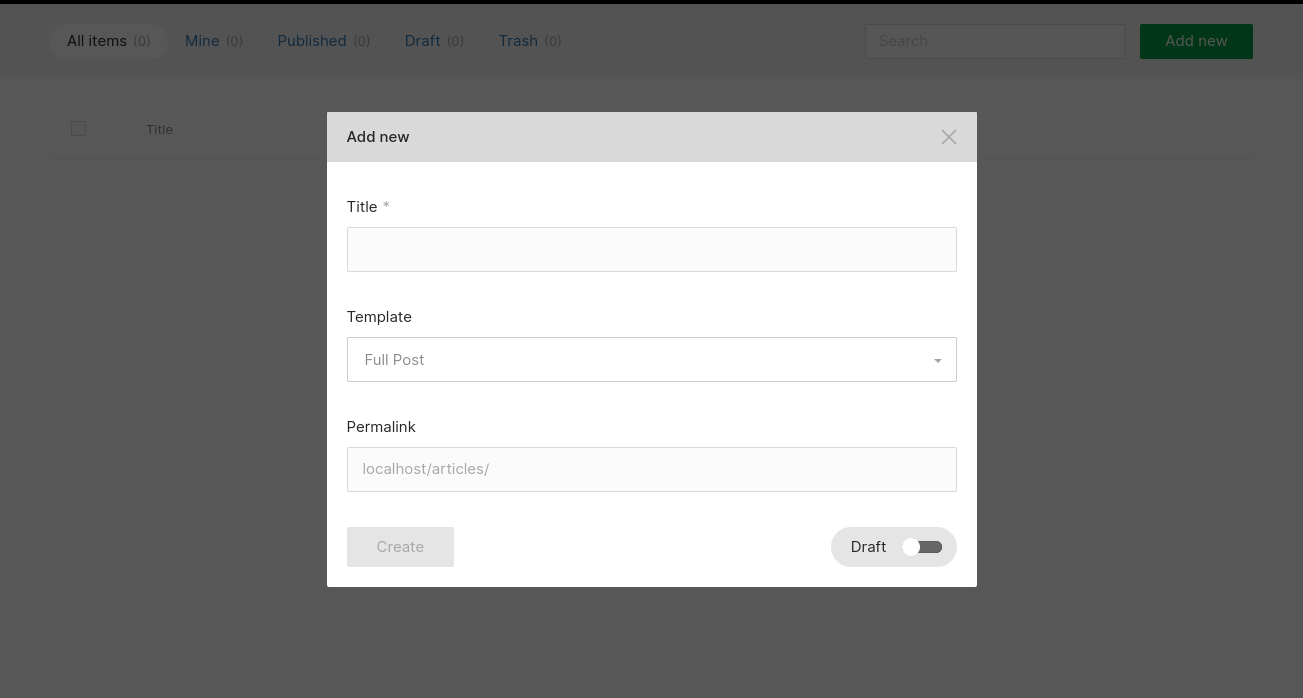
Task: Check the select-all checkbox in table header
Action: [x=78, y=129]
